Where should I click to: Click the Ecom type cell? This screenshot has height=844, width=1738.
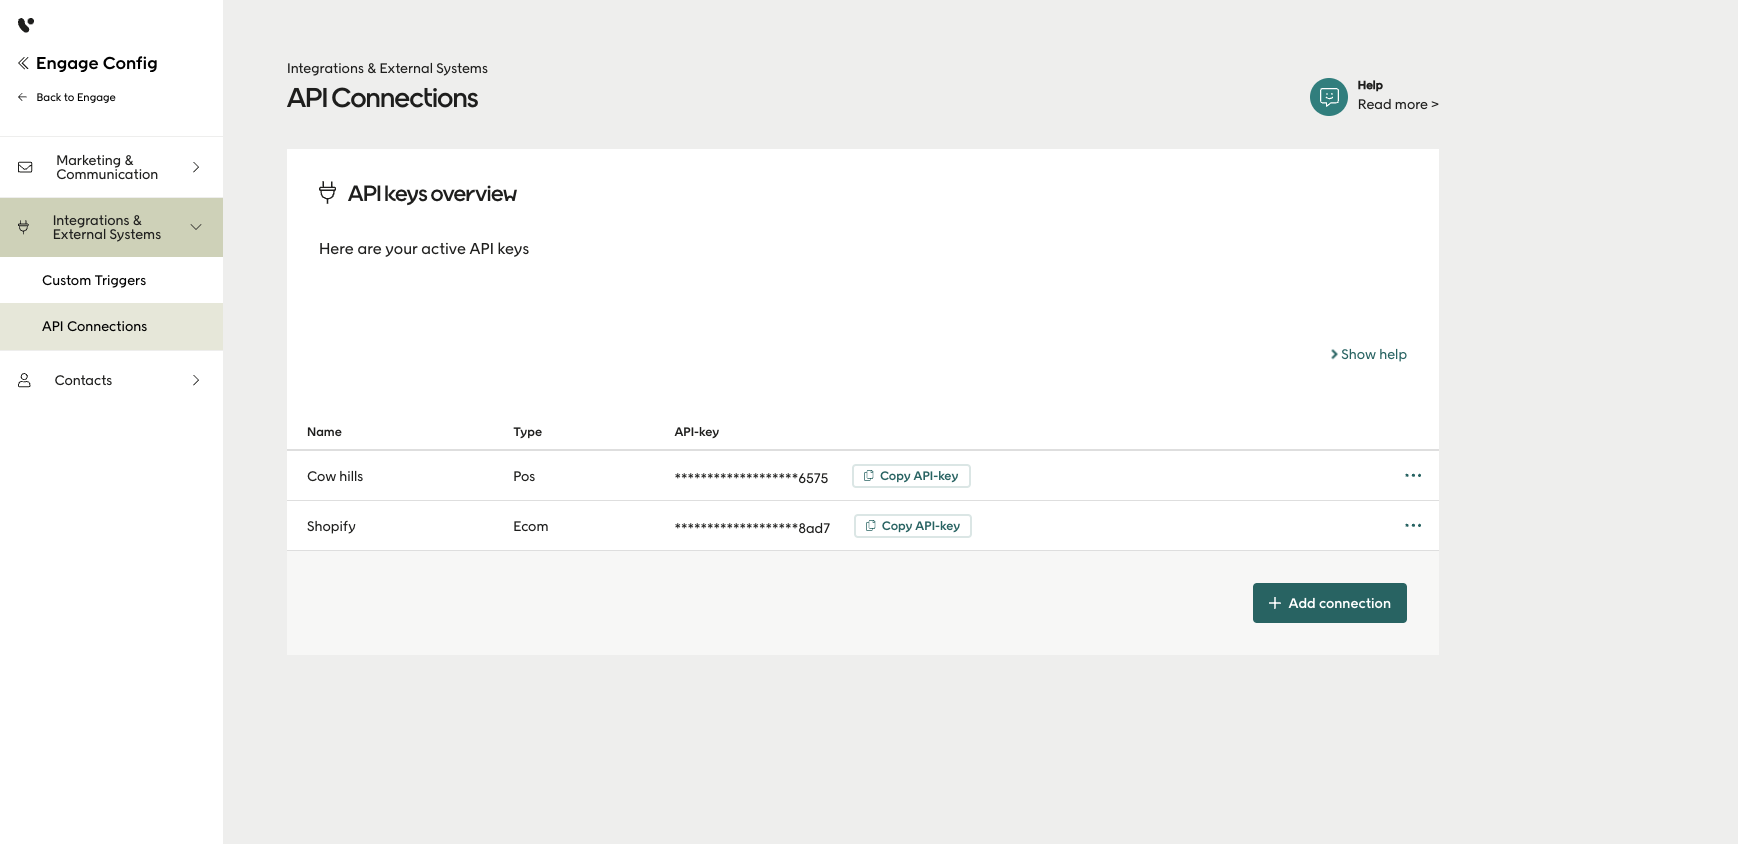tap(531, 526)
